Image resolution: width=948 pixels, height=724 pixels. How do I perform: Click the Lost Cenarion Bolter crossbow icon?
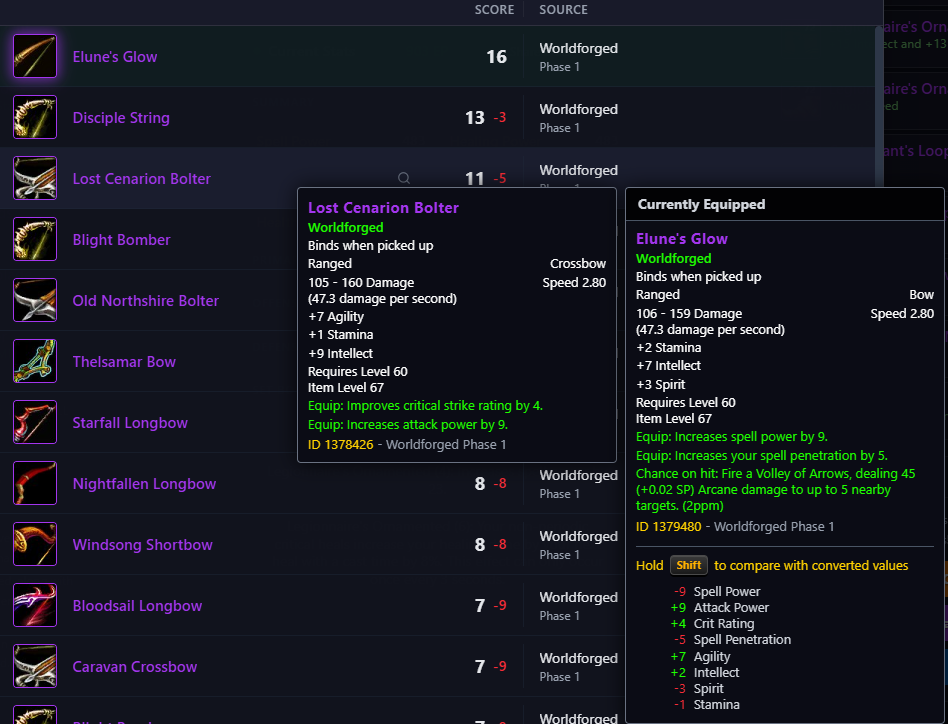[35, 178]
